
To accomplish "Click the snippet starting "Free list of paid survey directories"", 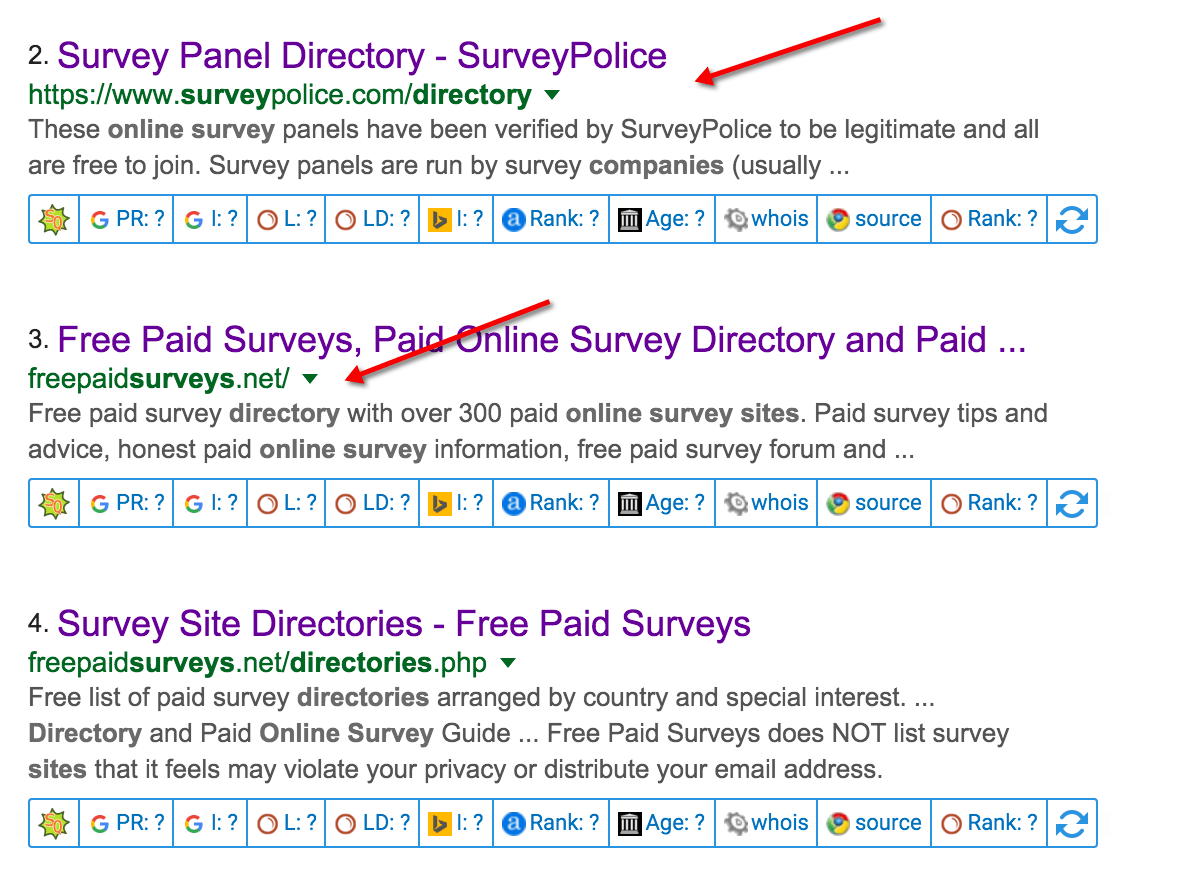I will coord(518,733).
